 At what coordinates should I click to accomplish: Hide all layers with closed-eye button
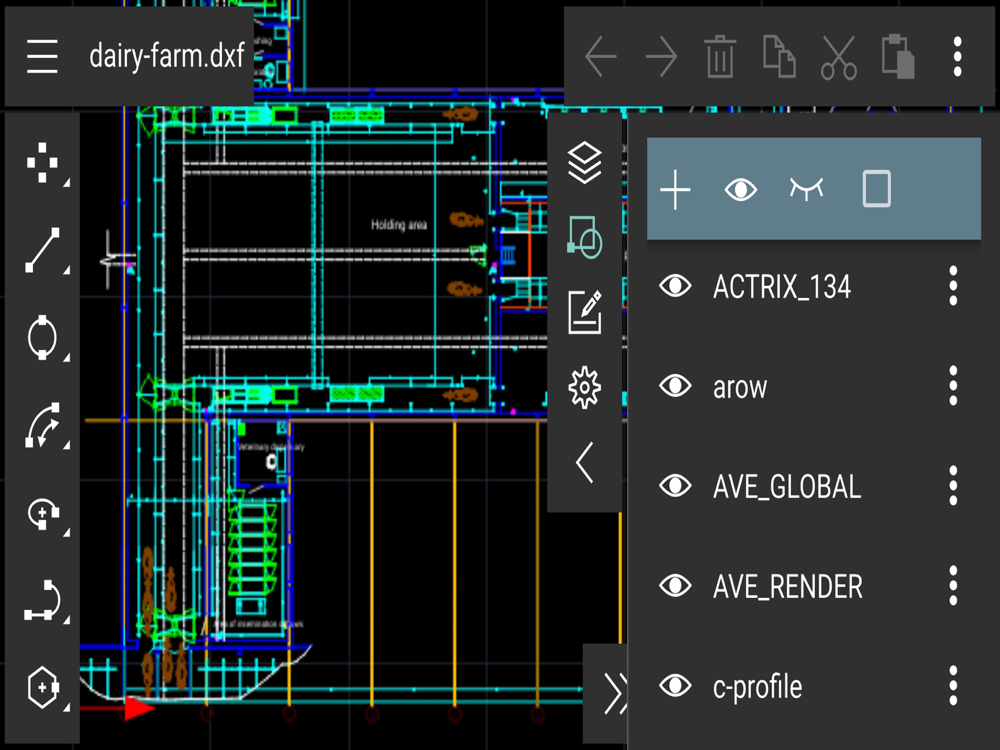click(x=806, y=189)
